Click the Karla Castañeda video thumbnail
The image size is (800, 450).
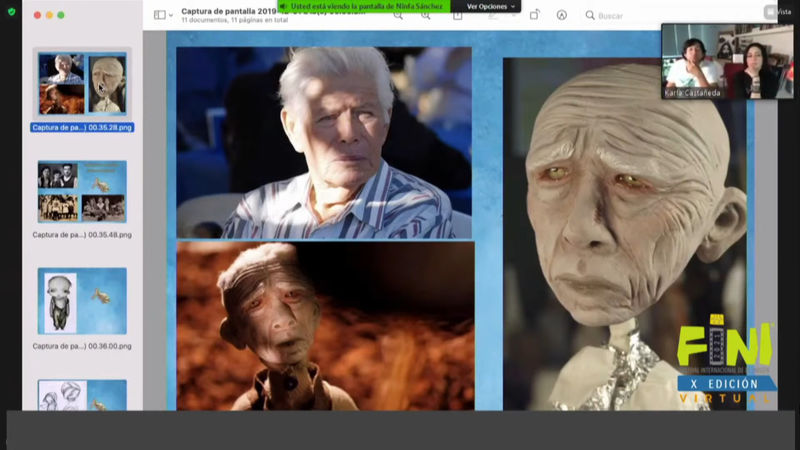point(728,61)
